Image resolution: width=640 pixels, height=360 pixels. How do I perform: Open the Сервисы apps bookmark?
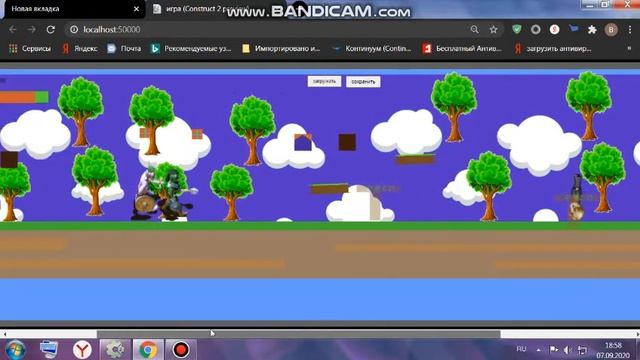[x=30, y=49]
